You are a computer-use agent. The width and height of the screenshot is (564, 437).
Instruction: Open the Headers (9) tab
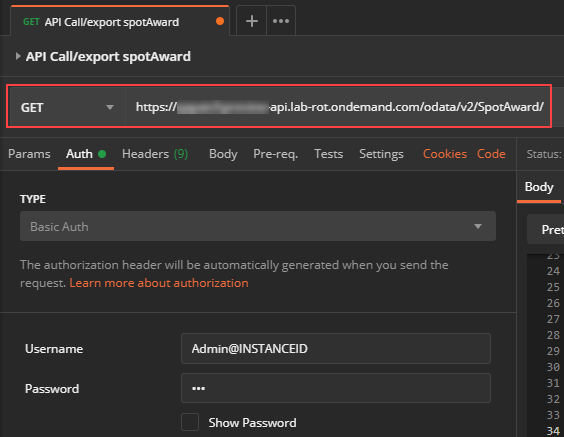click(155, 154)
